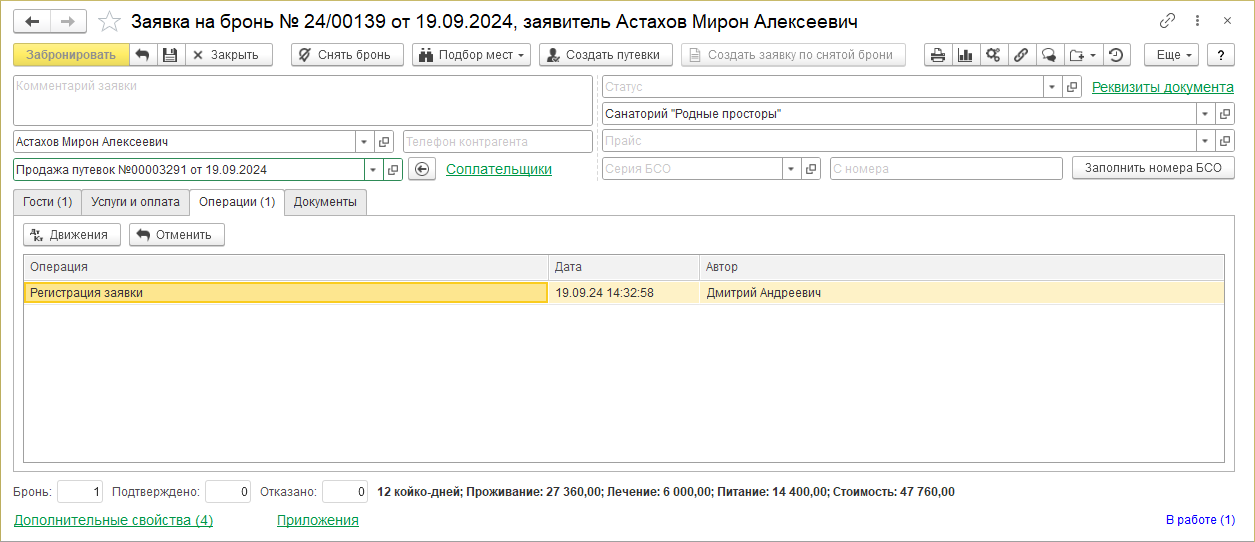Image resolution: width=1255 pixels, height=542 pixels.
Task: Click the undo arrow icon next to Забронировать
Action: click(143, 55)
